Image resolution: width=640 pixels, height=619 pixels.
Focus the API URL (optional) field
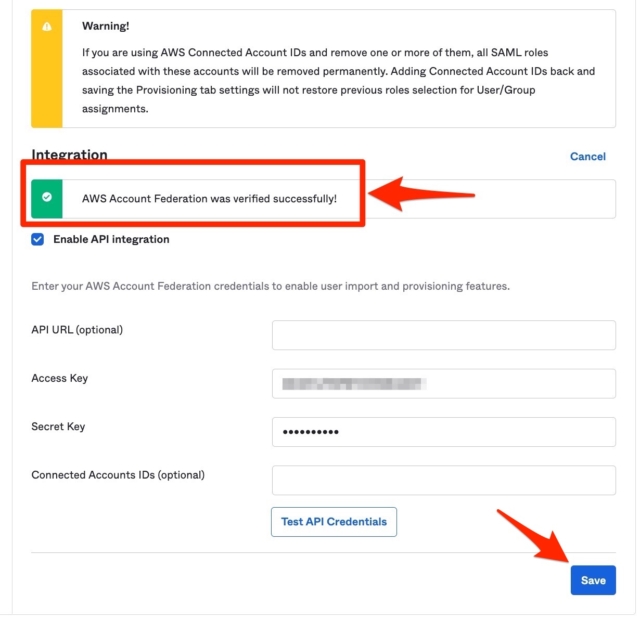click(444, 335)
